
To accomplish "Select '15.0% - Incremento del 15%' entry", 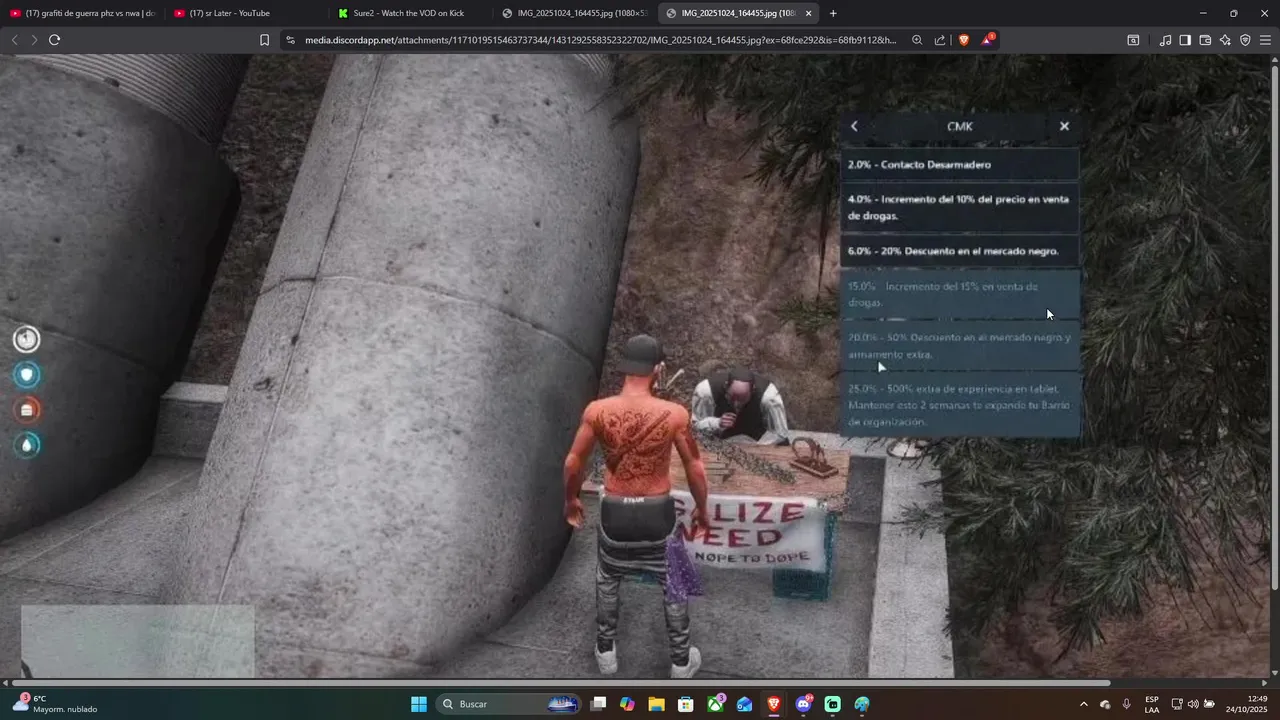I will point(960,294).
